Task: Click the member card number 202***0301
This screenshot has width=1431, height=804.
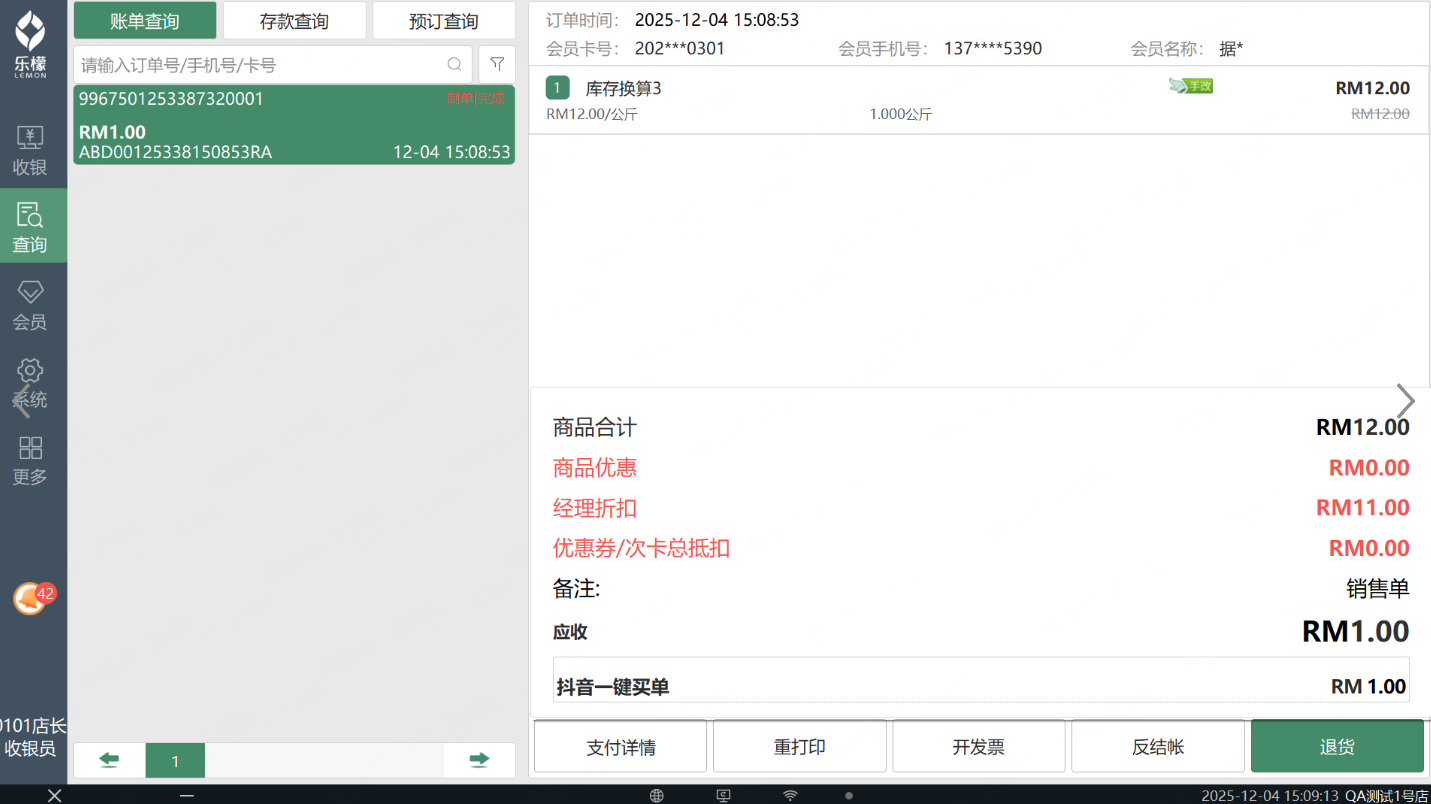Action: pyautogui.click(x=680, y=48)
